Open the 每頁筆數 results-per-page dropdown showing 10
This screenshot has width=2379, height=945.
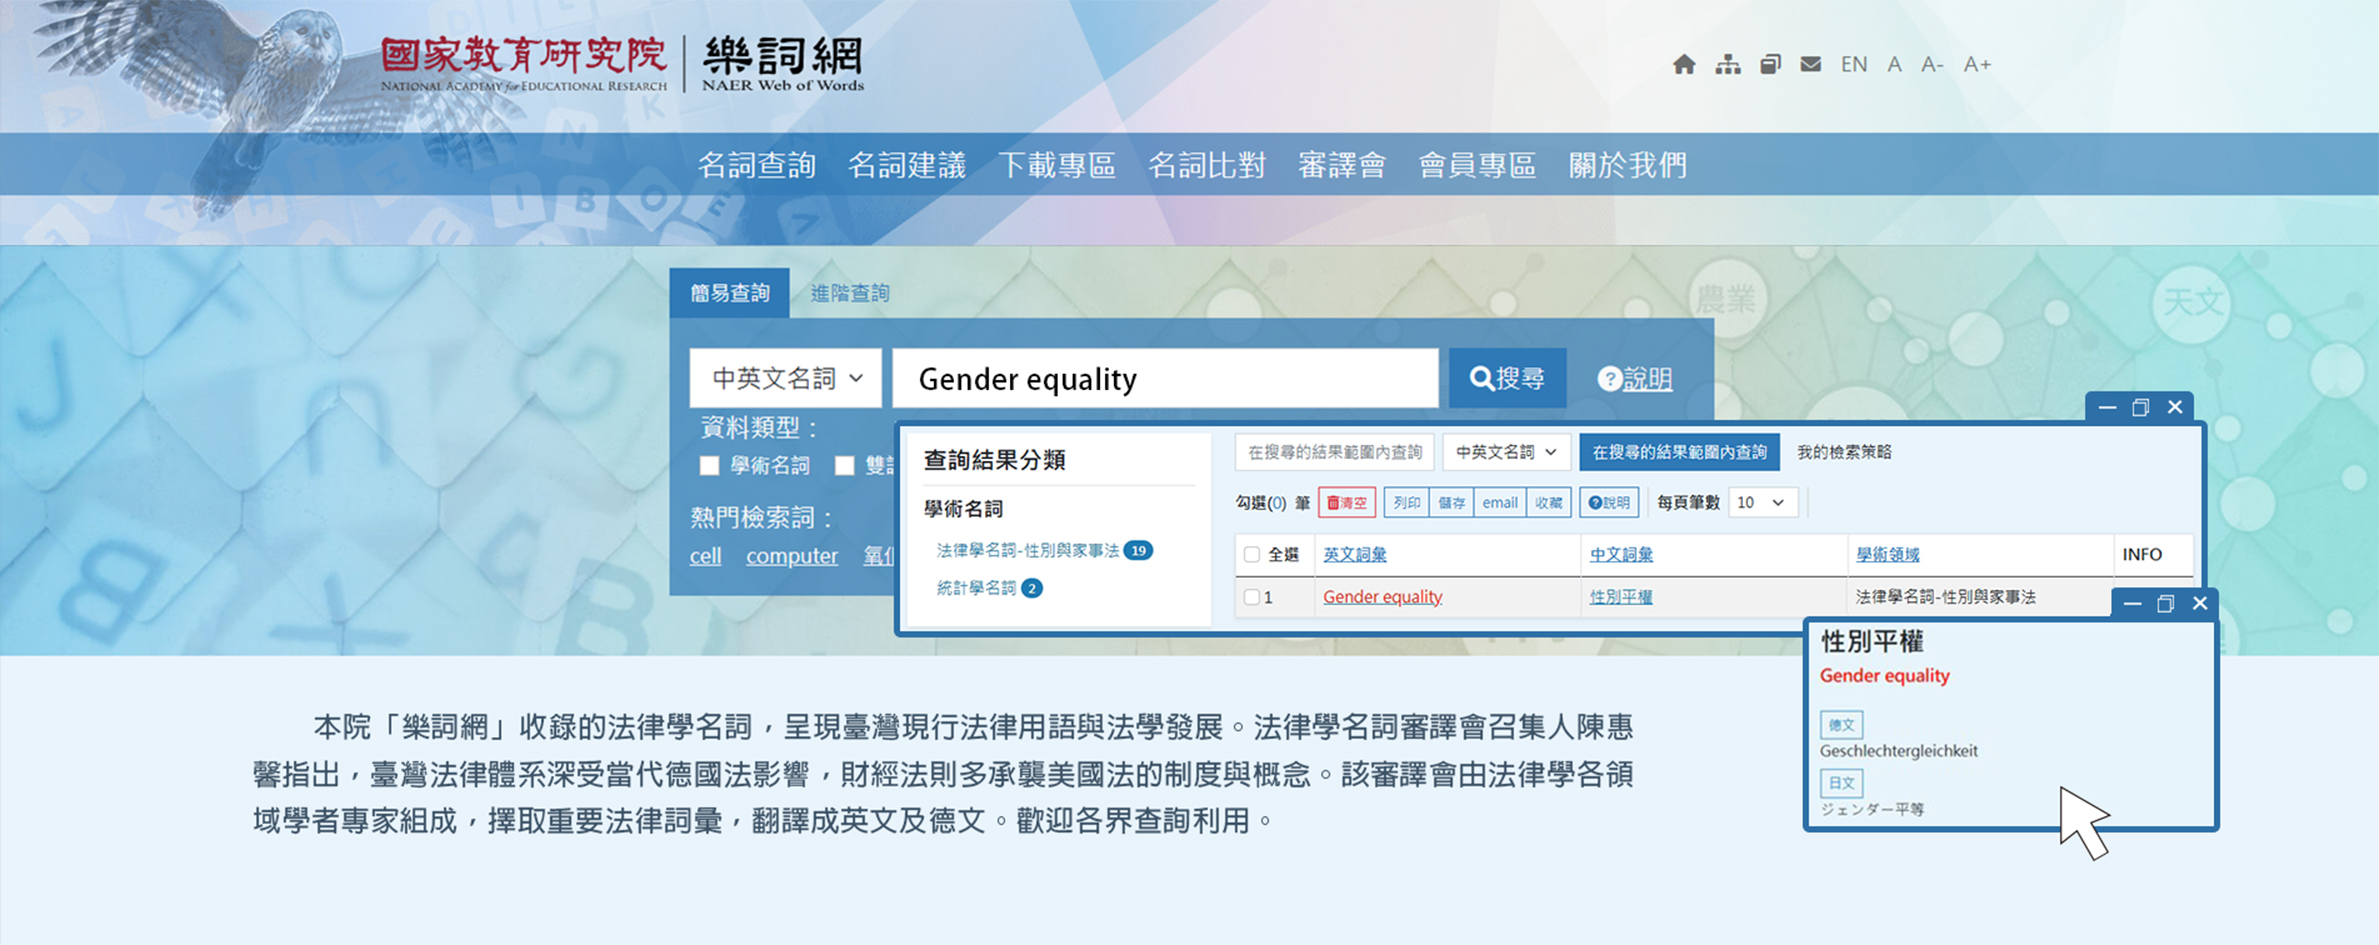point(1763,502)
